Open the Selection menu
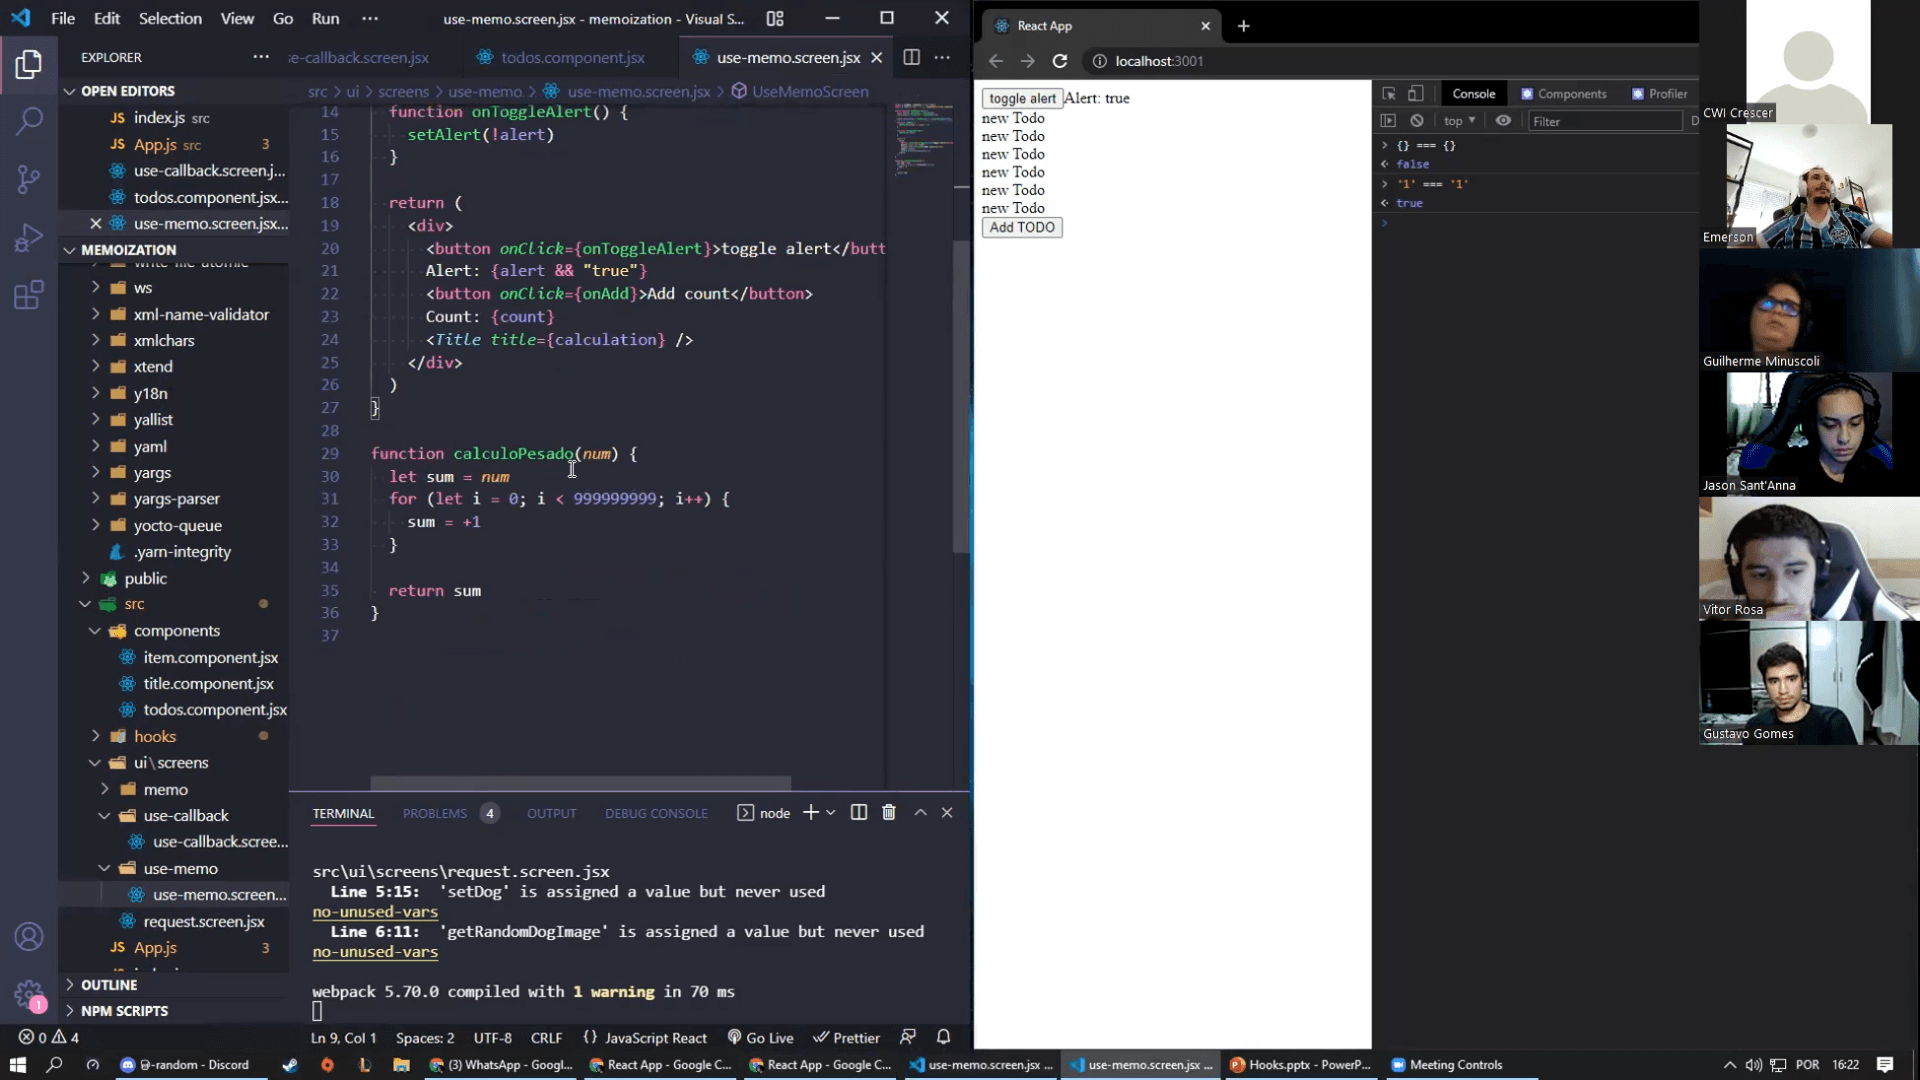1920x1080 pixels. point(170,18)
